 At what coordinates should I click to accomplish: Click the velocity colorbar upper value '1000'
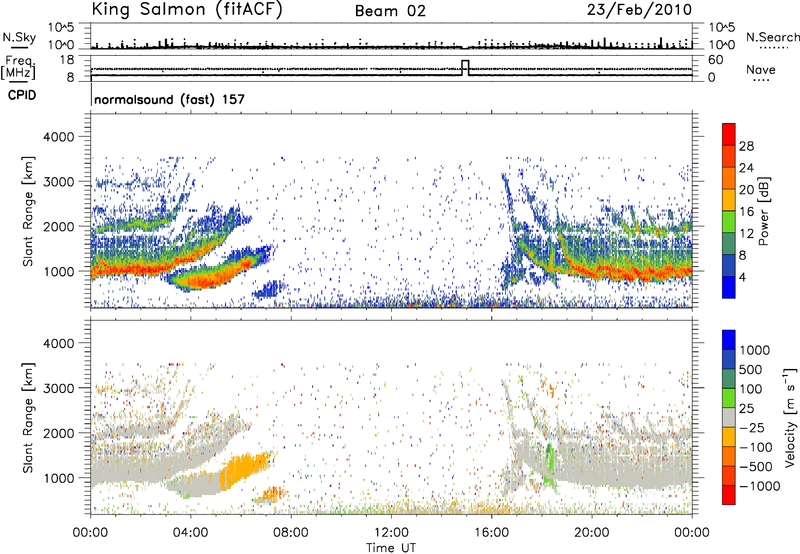click(x=754, y=350)
